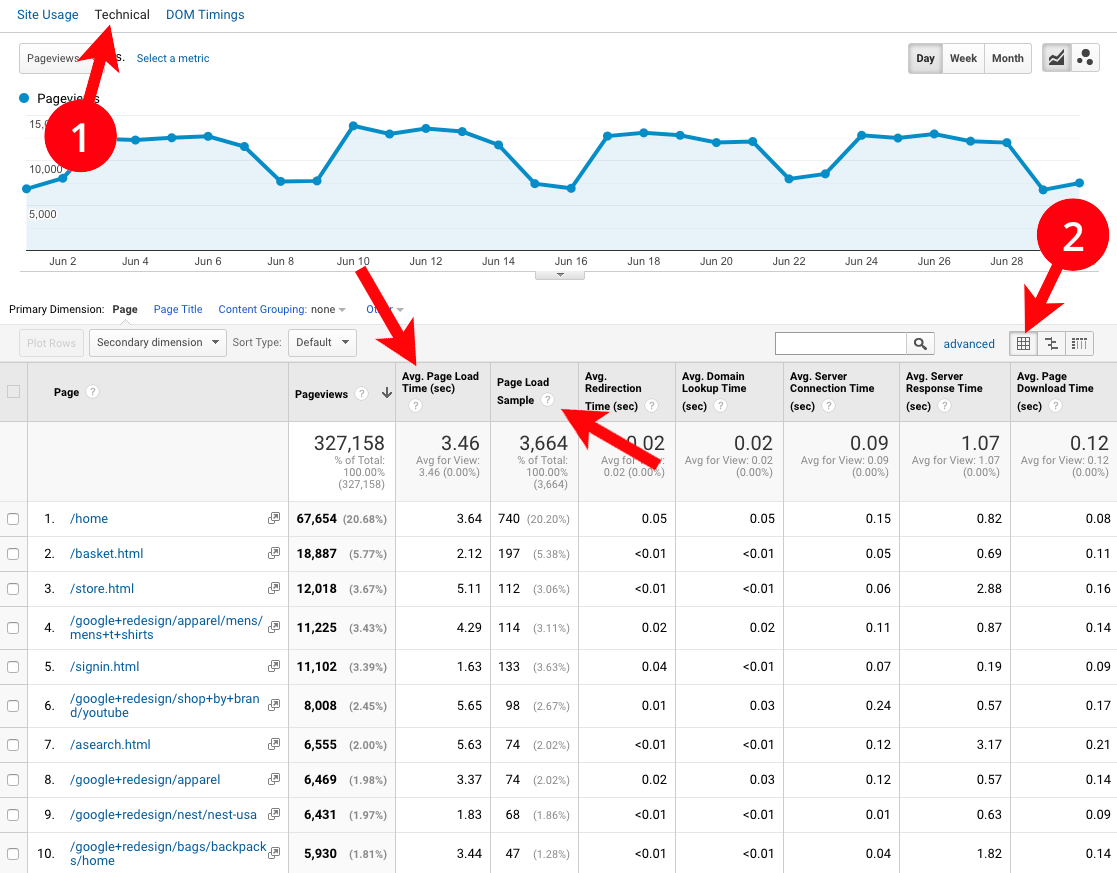Toggle the select-all checkbox in table header
The width and height of the screenshot is (1117, 873).
click(14, 391)
